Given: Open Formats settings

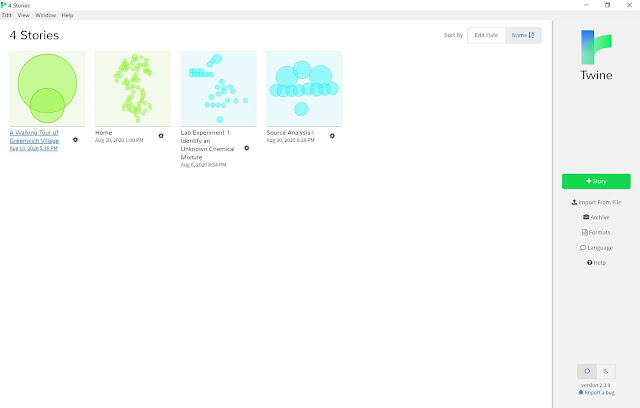Looking at the screenshot, I should tap(596, 233).
